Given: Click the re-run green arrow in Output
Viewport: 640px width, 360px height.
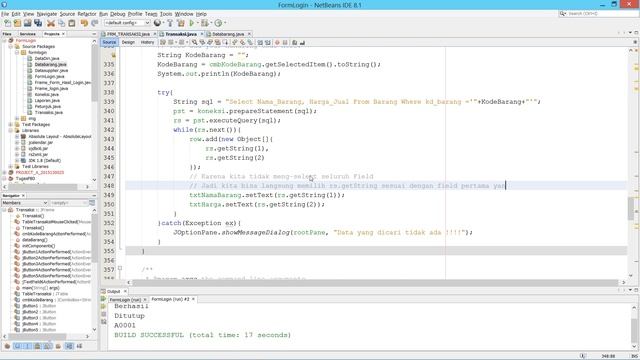Looking at the screenshot, I should (x=104, y=299).
